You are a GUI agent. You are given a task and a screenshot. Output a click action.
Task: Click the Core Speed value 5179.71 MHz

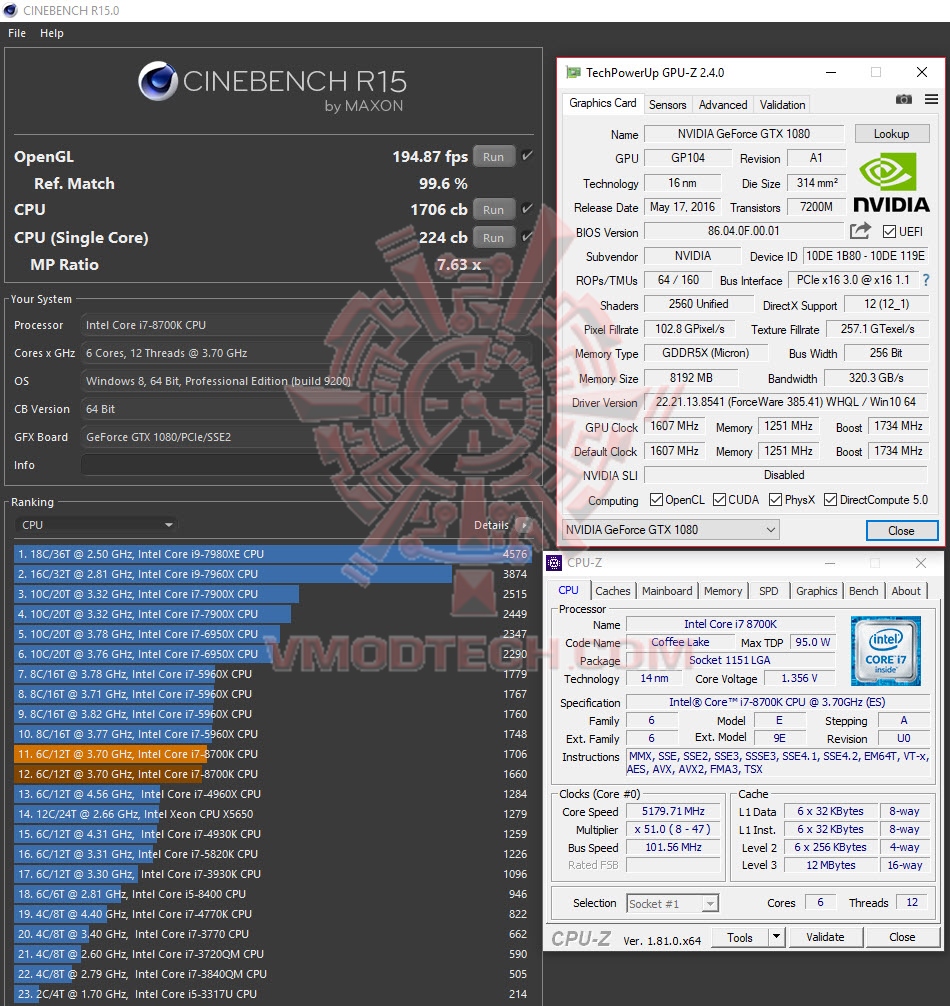coord(674,812)
